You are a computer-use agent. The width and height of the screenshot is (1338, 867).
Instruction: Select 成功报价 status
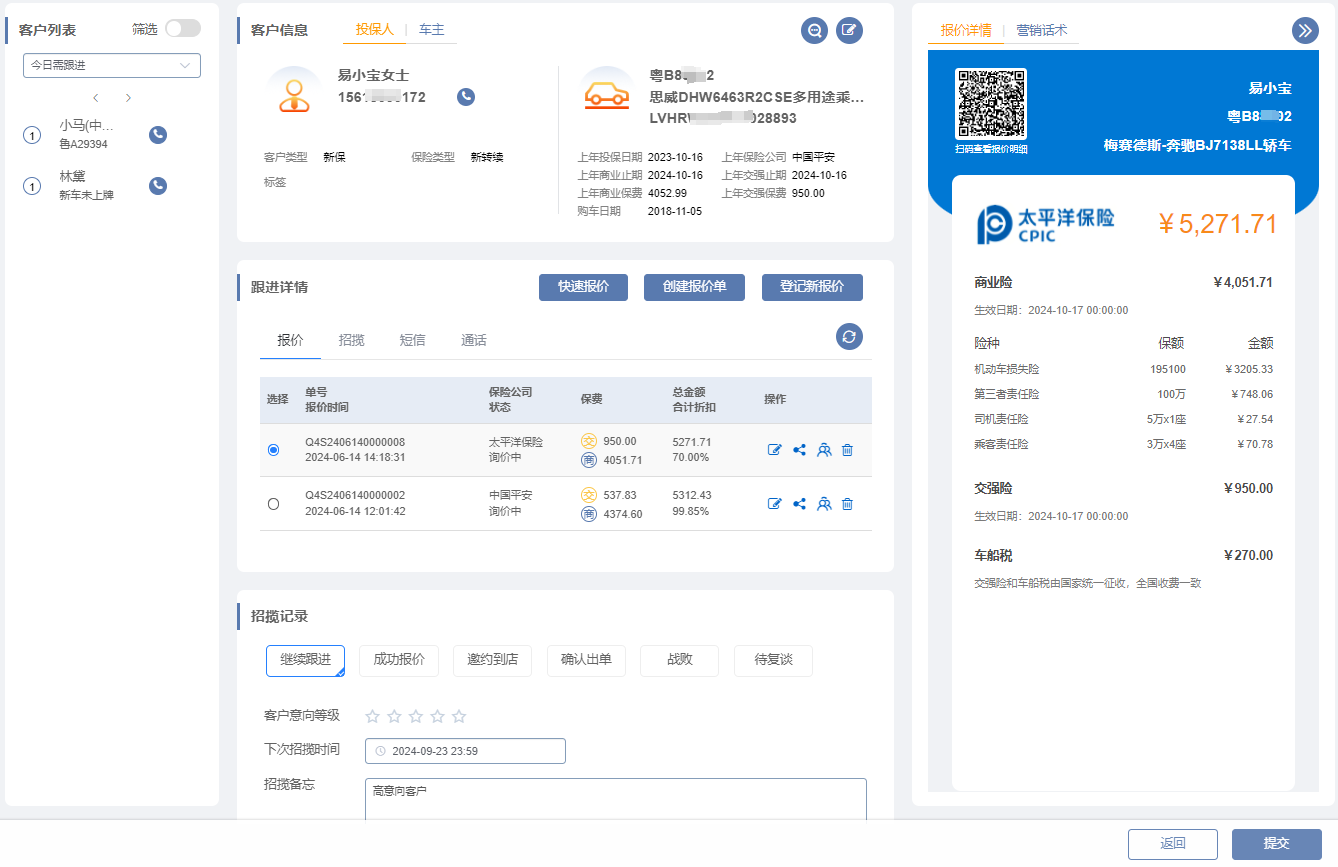point(399,660)
